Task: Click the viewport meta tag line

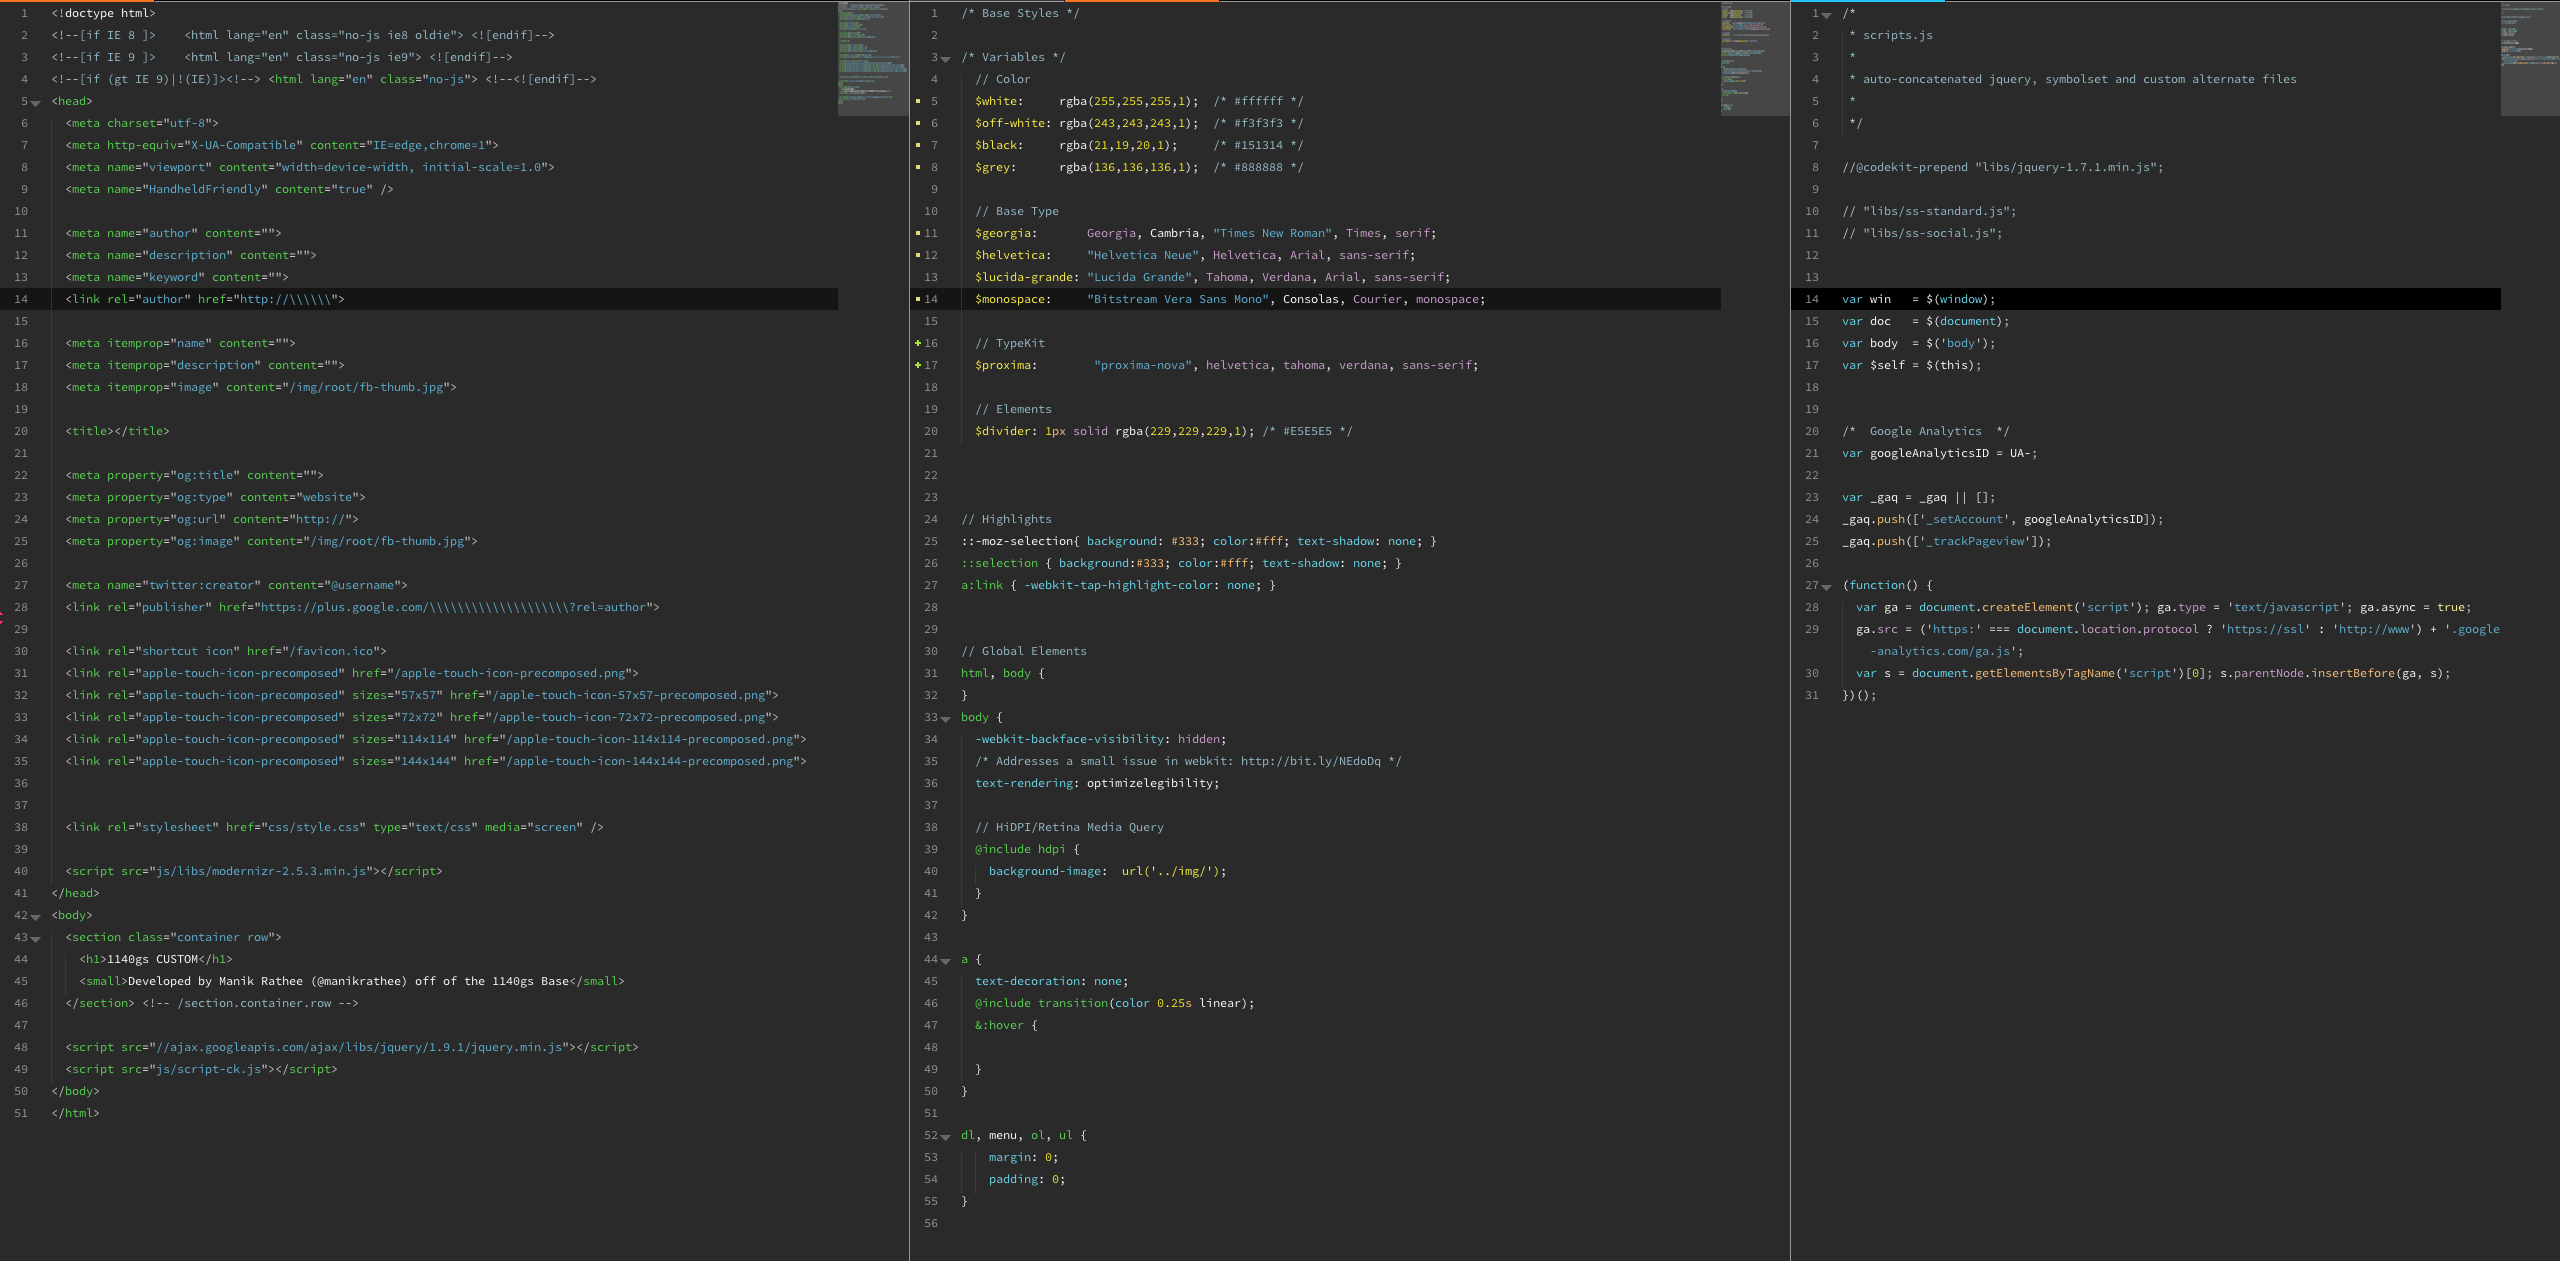Action: (x=310, y=167)
